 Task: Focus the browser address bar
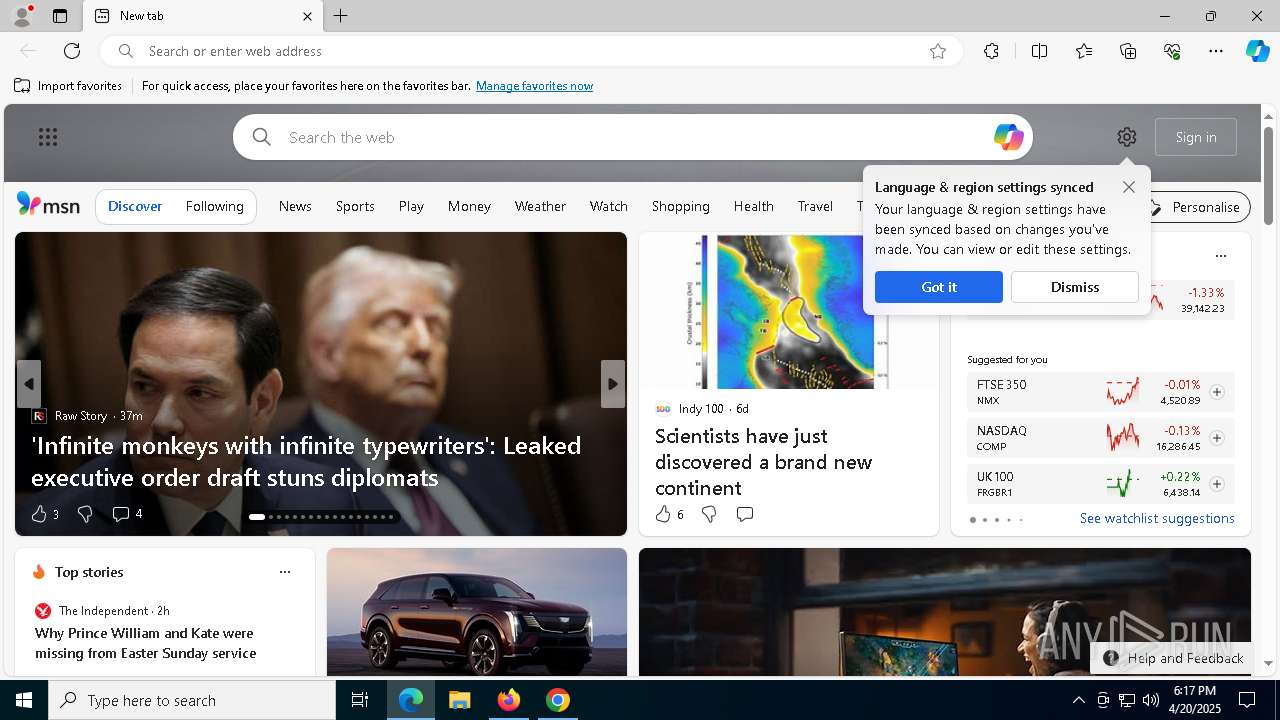click(x=530, y=51)
